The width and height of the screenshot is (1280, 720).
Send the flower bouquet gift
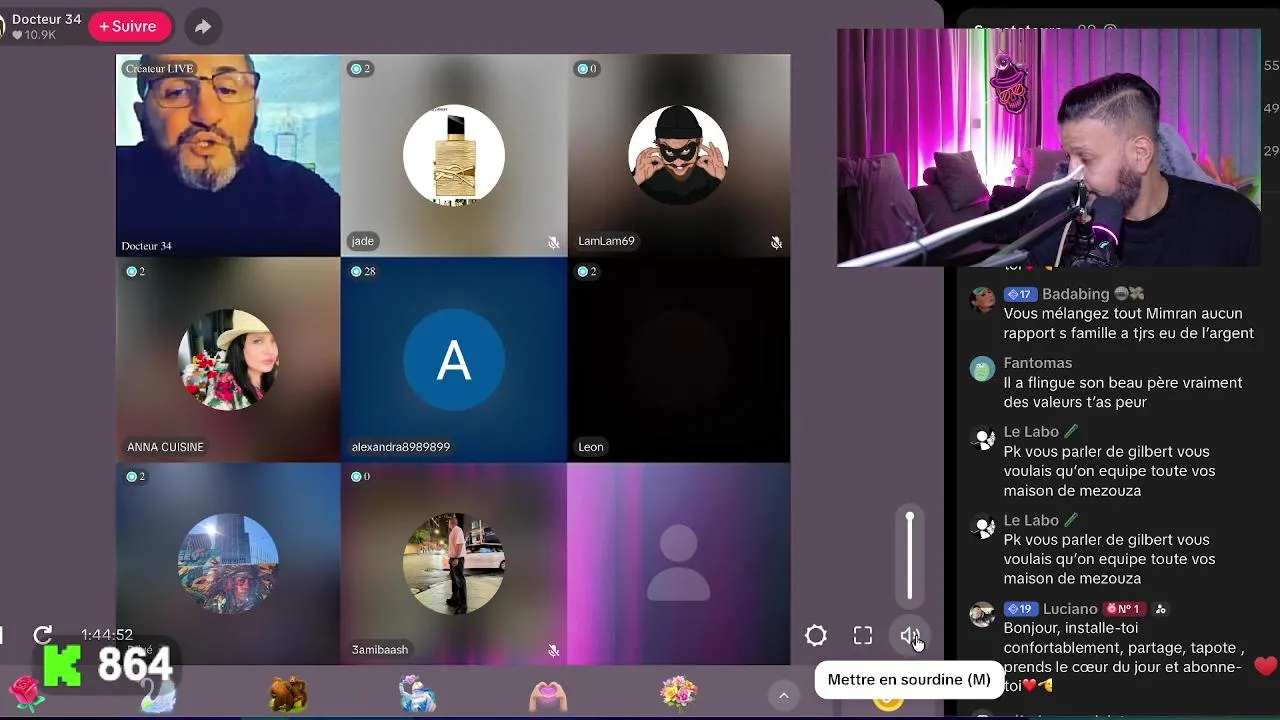pyautogui.click(x=678, y=693)
